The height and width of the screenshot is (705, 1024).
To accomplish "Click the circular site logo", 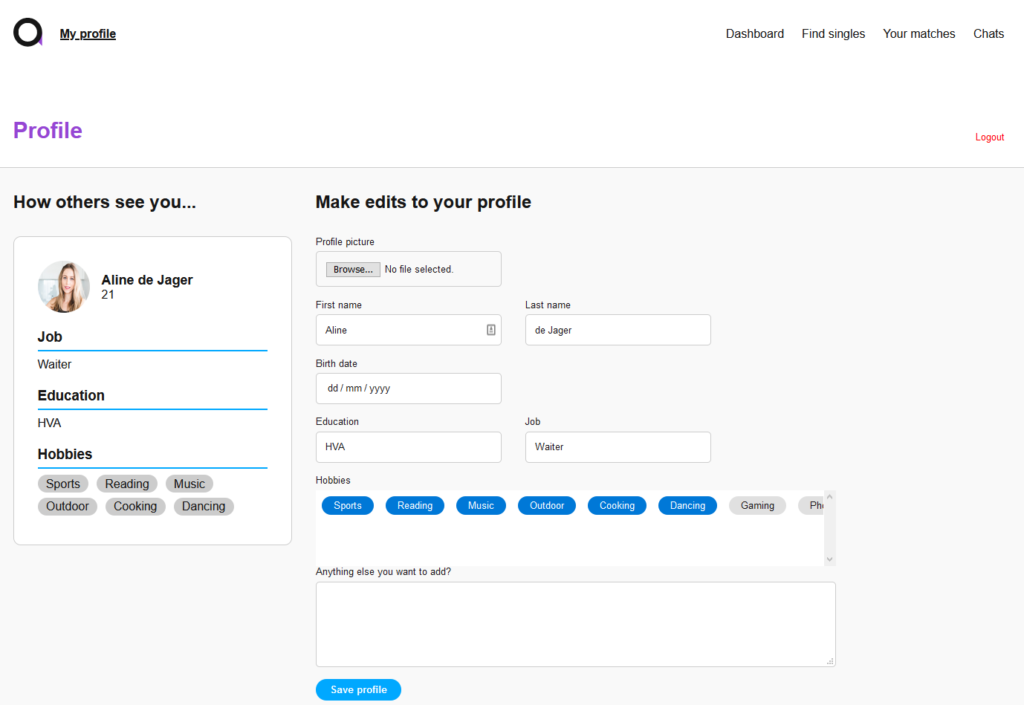I will 28,33.
